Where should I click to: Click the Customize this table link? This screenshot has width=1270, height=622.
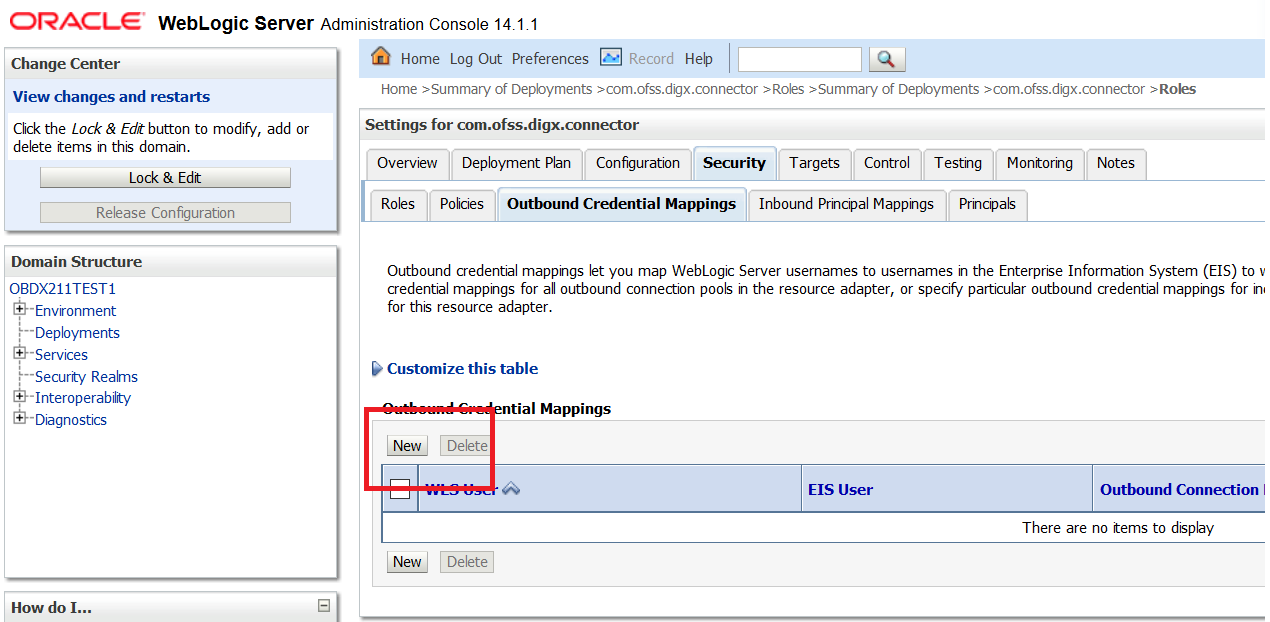click(x=462, y=369)
